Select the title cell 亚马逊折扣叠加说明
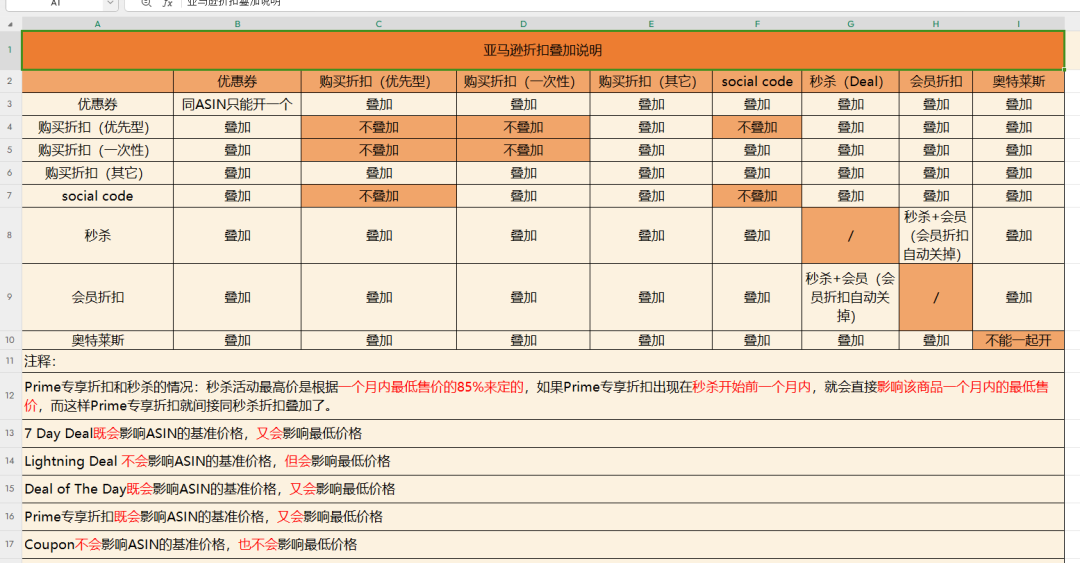 pyautogui.click(x=543, y=50)
